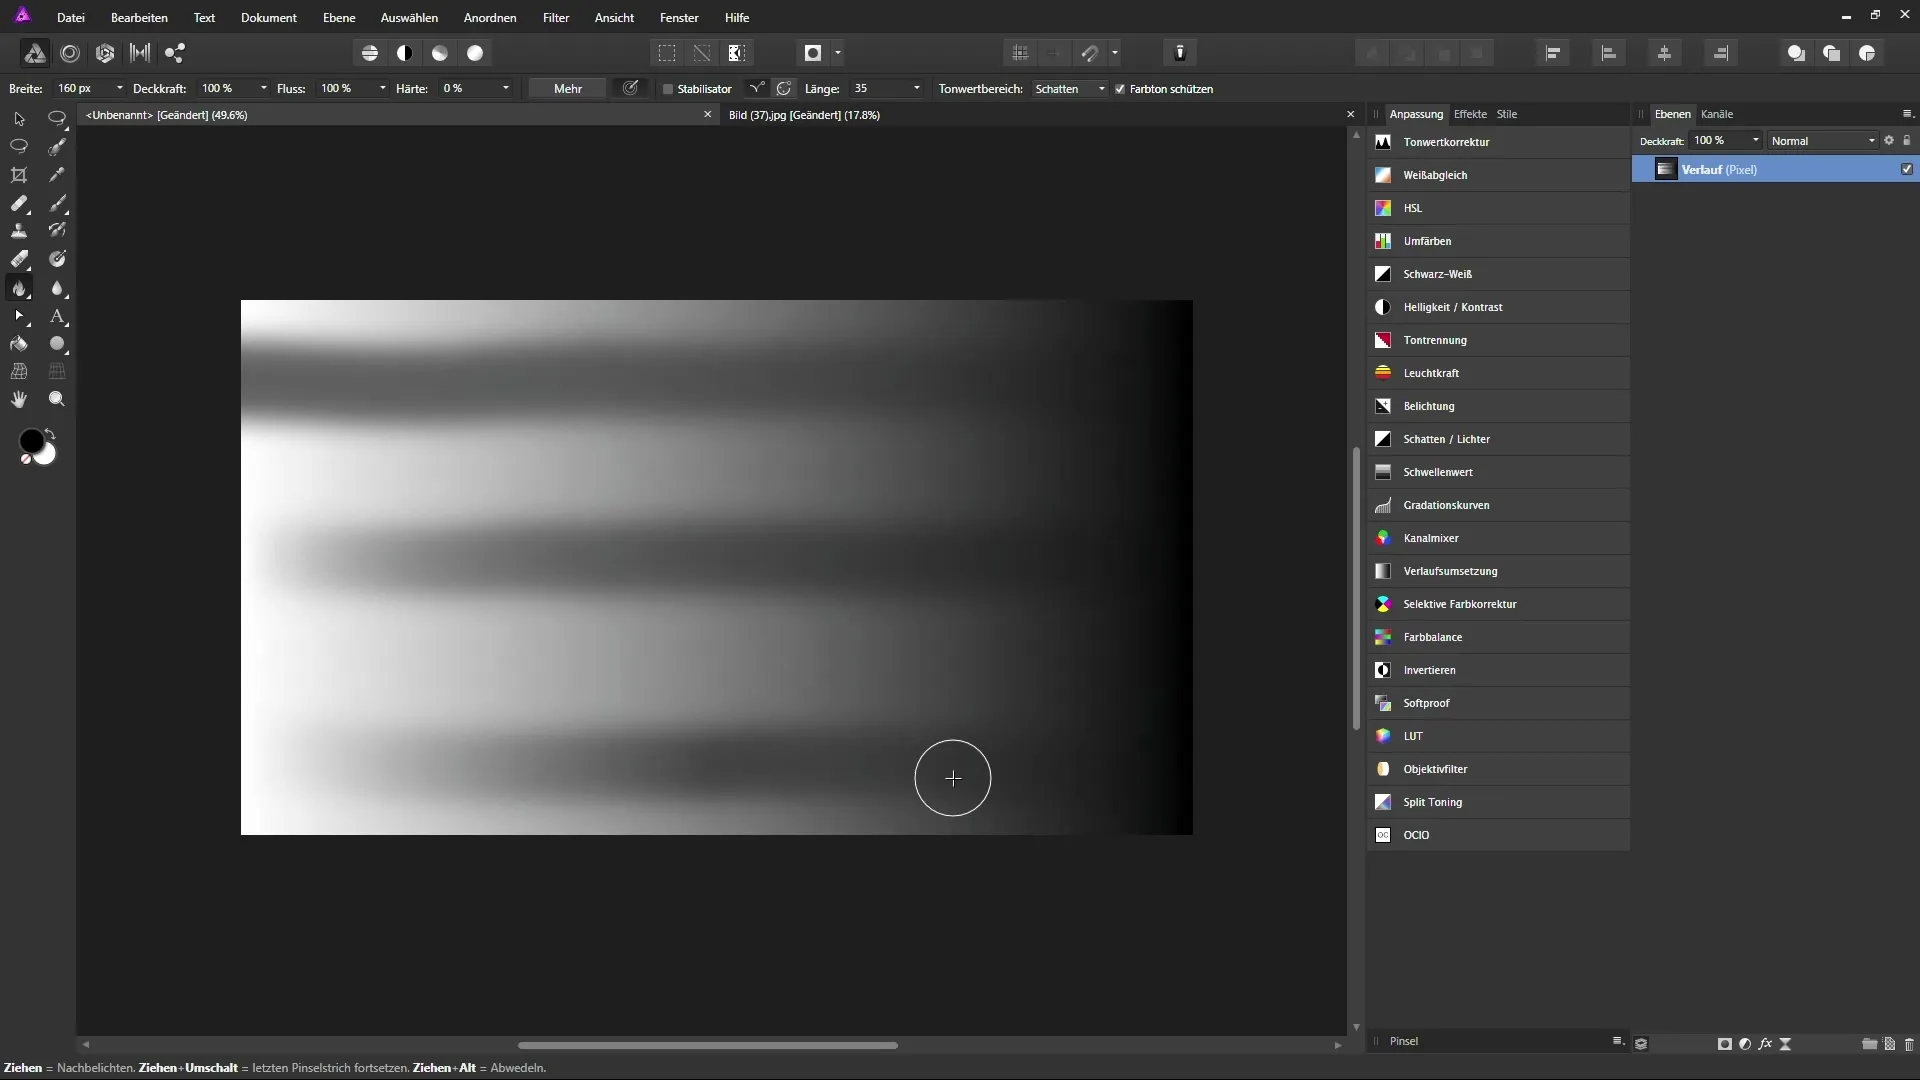Click the Deselect toolbar icon

(x=702, y=53)
